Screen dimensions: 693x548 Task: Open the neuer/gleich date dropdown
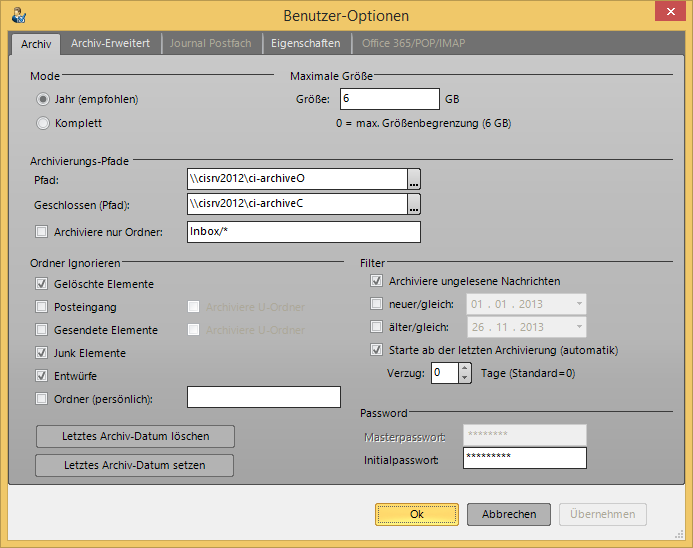[x=578, y=304]
